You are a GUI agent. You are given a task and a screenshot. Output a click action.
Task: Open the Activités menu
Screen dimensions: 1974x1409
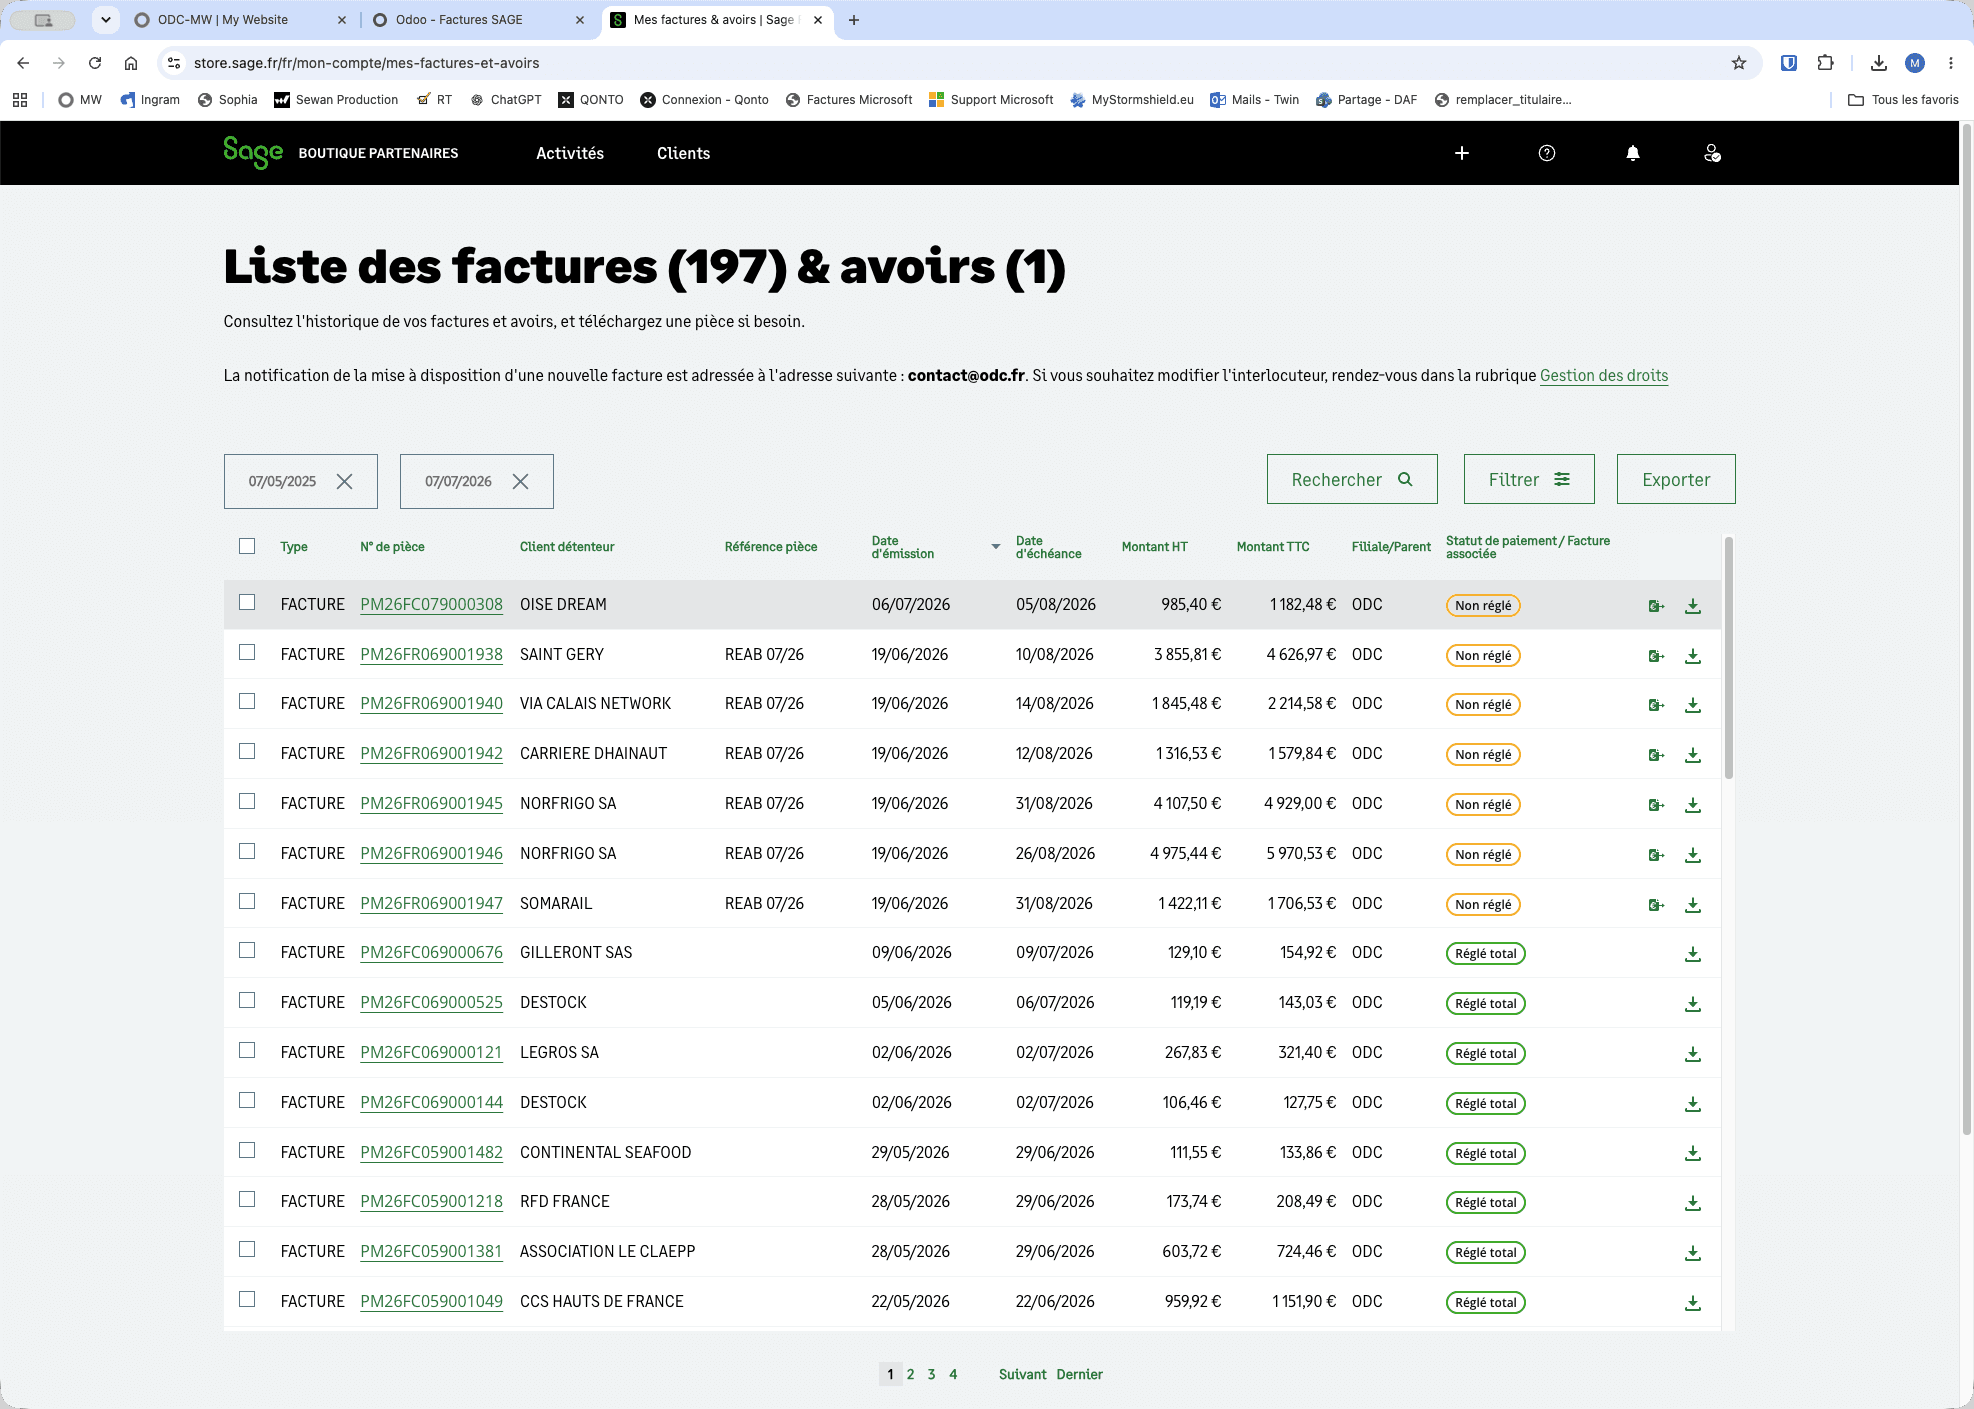[x=570, y=153]
